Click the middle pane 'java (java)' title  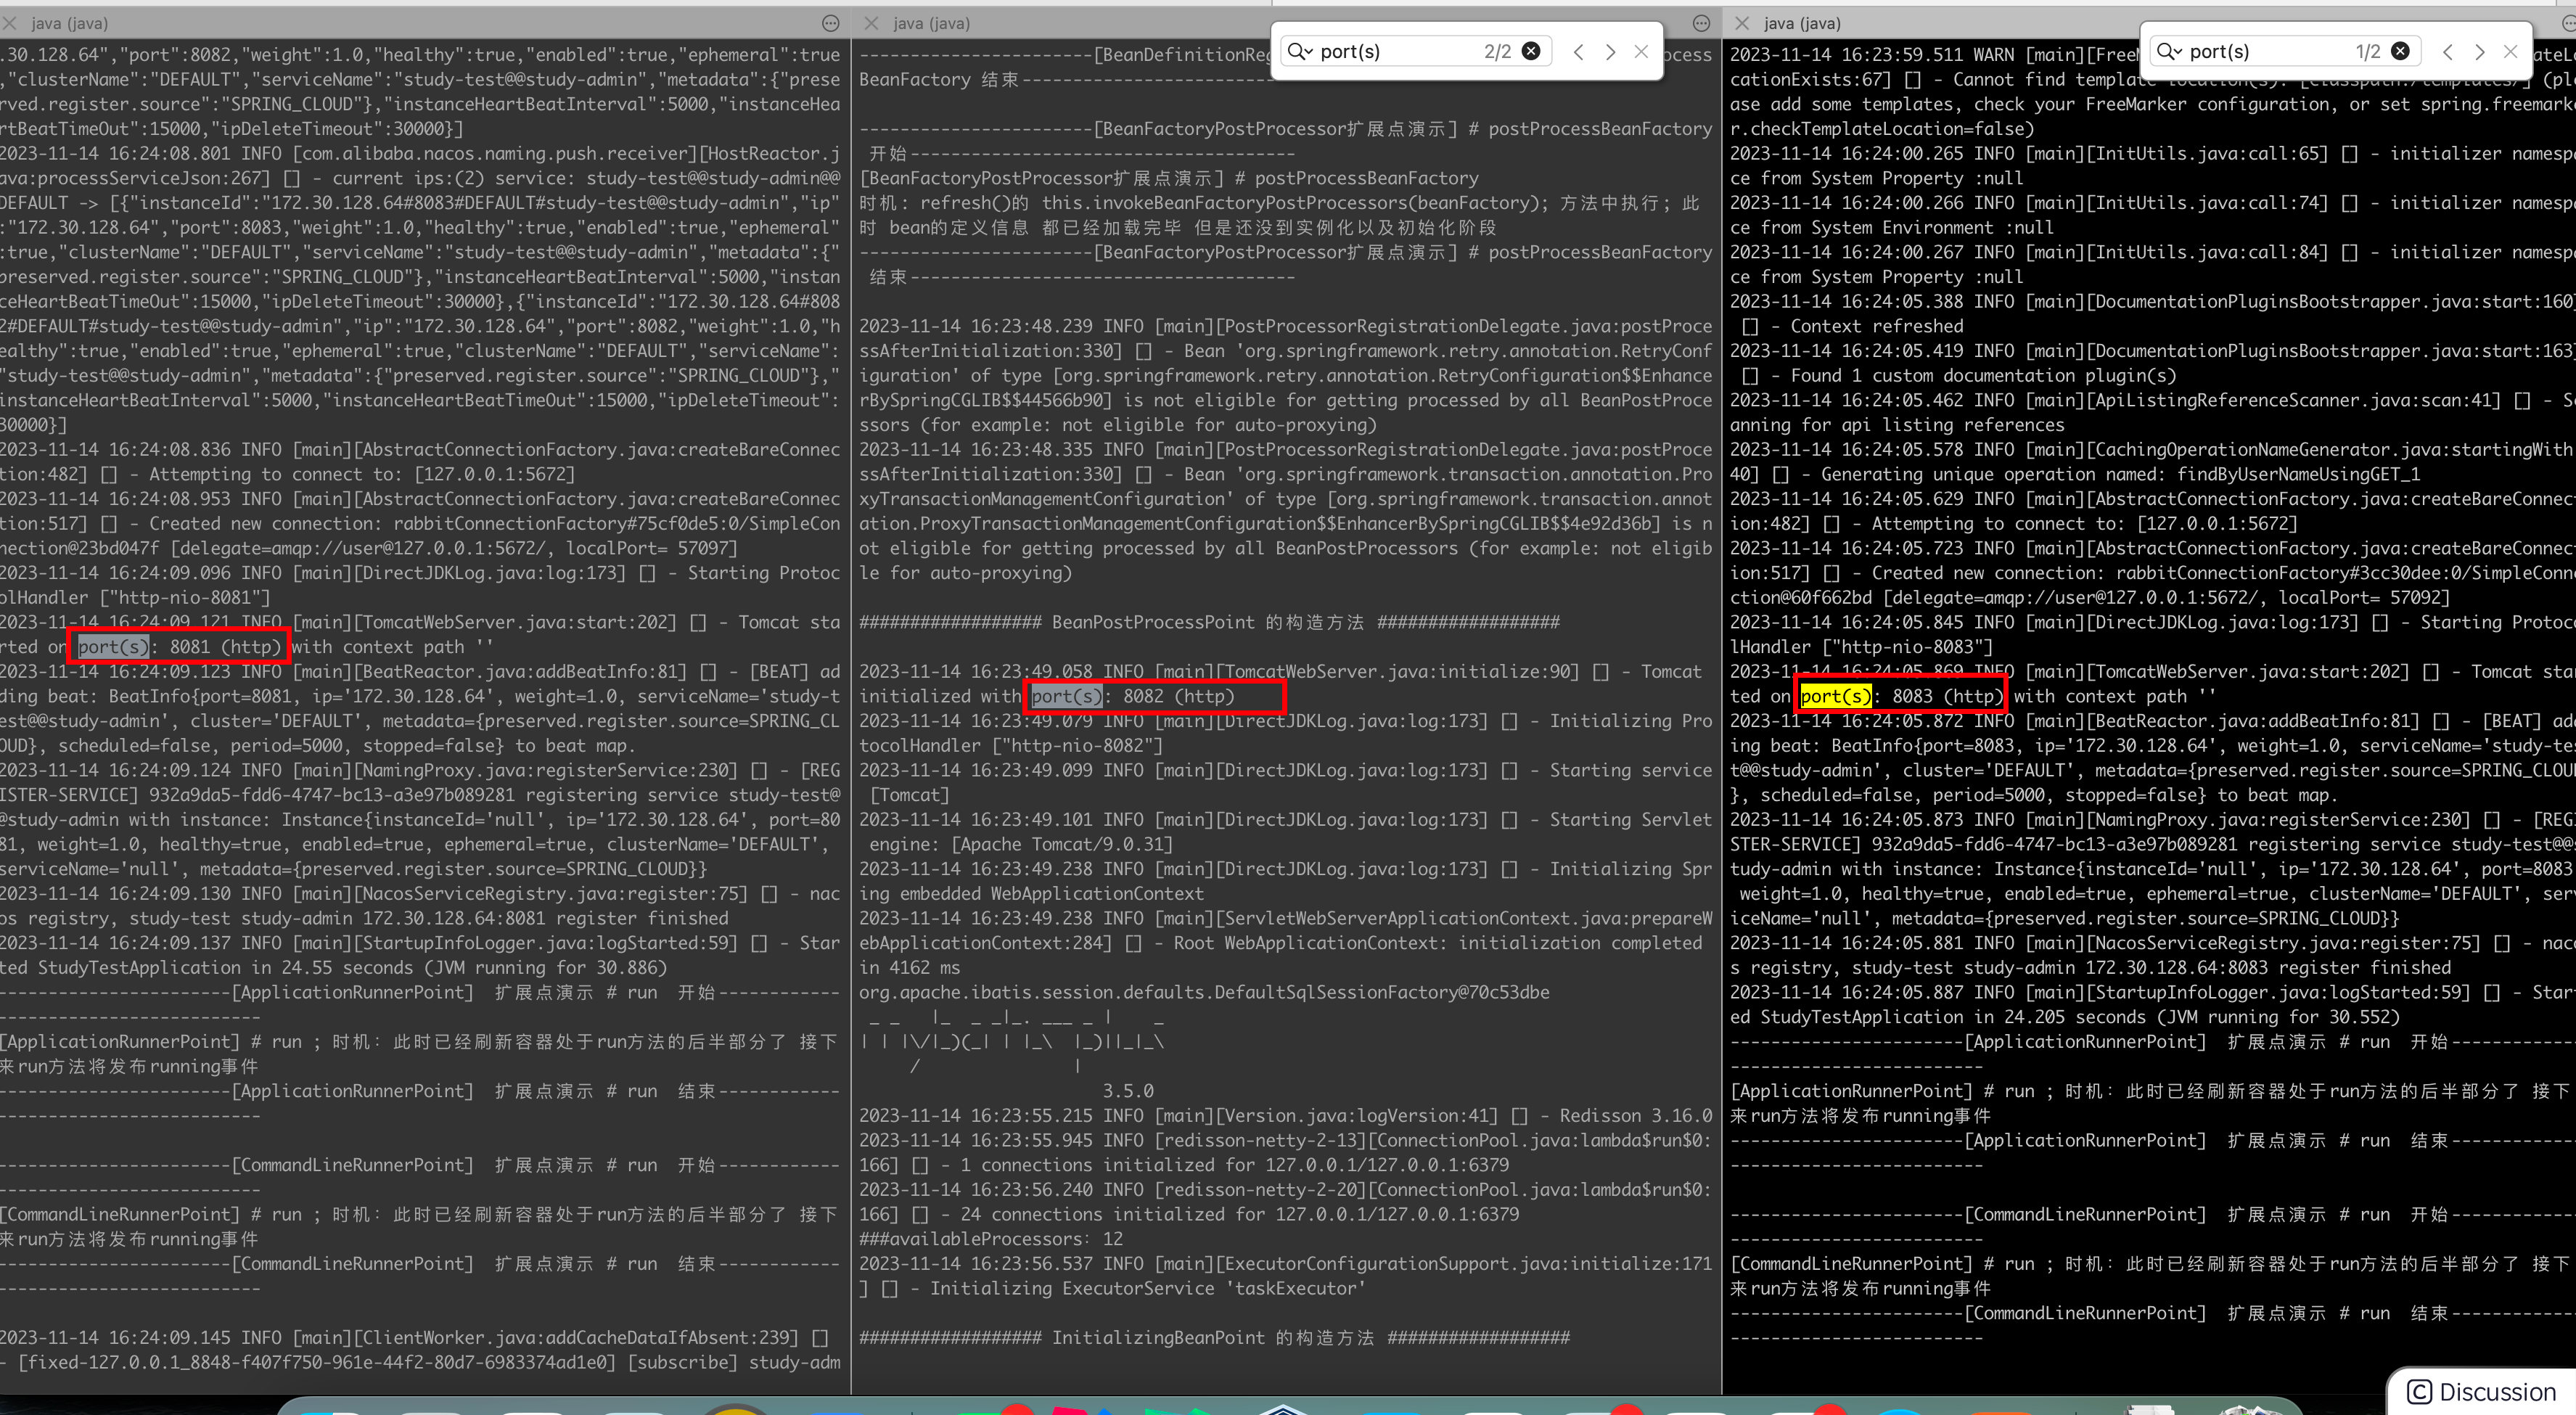pyautogui.click(x=930, y=22)
